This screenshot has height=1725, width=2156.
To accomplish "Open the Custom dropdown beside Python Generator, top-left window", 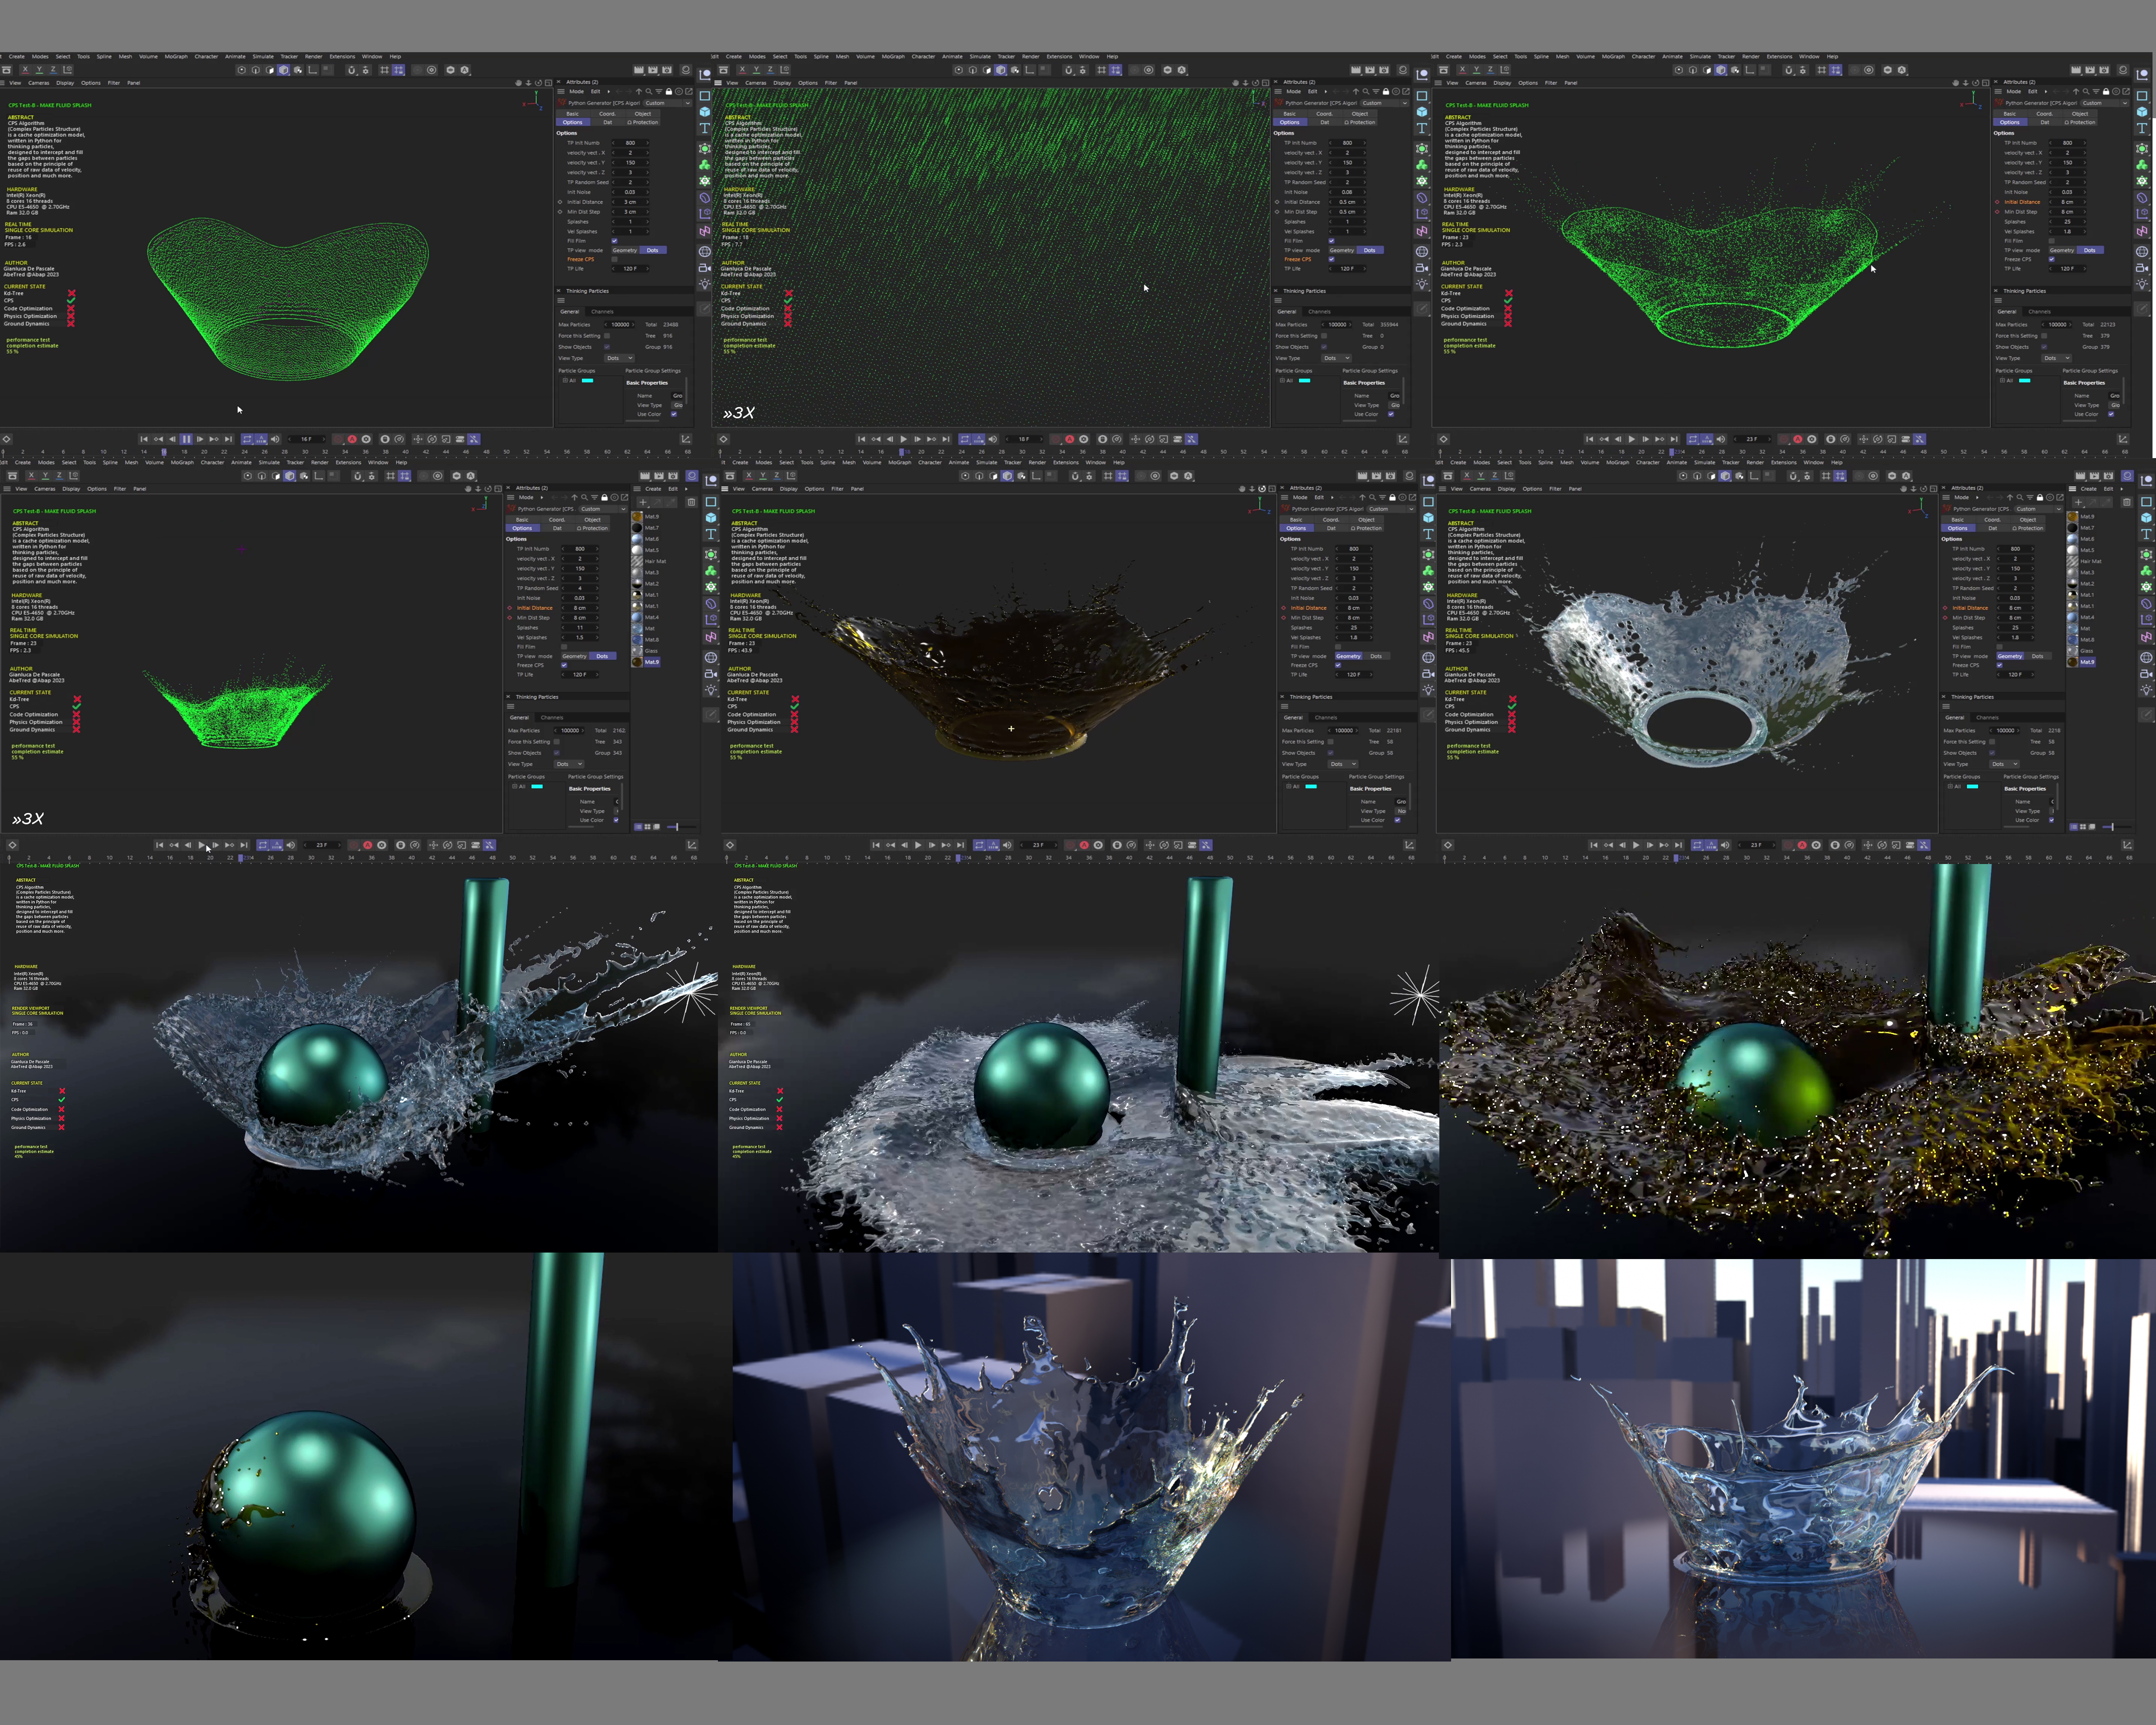I will pos(667,103).
